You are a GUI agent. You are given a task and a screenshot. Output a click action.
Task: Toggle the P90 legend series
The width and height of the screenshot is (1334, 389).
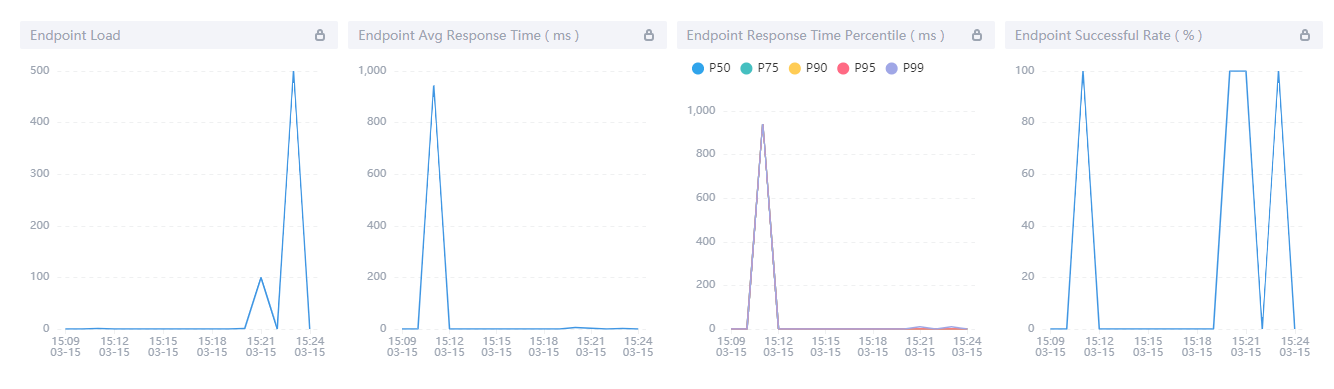(x=807, y=68)
